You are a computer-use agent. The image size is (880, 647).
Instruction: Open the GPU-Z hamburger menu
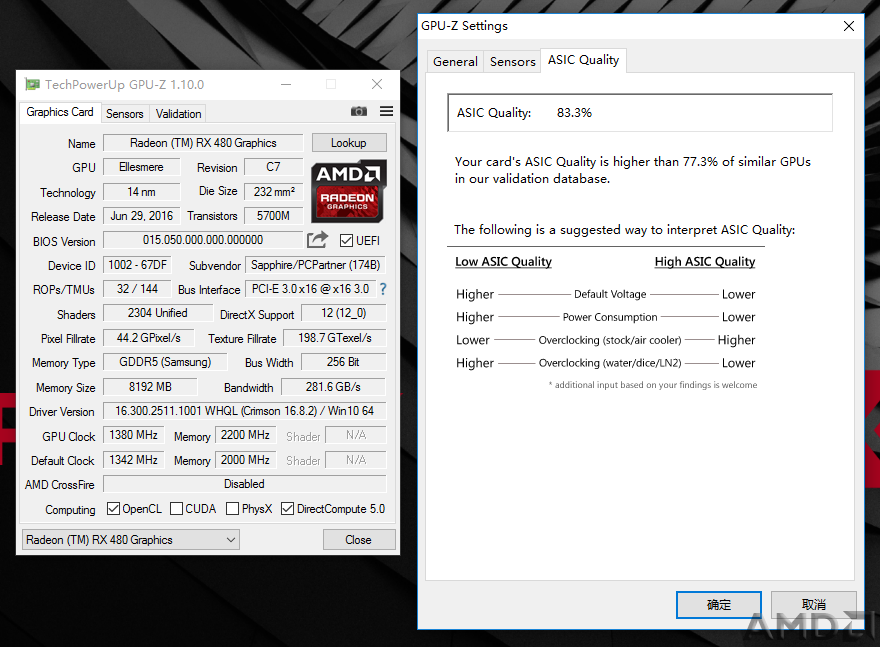tap(386, 111)
